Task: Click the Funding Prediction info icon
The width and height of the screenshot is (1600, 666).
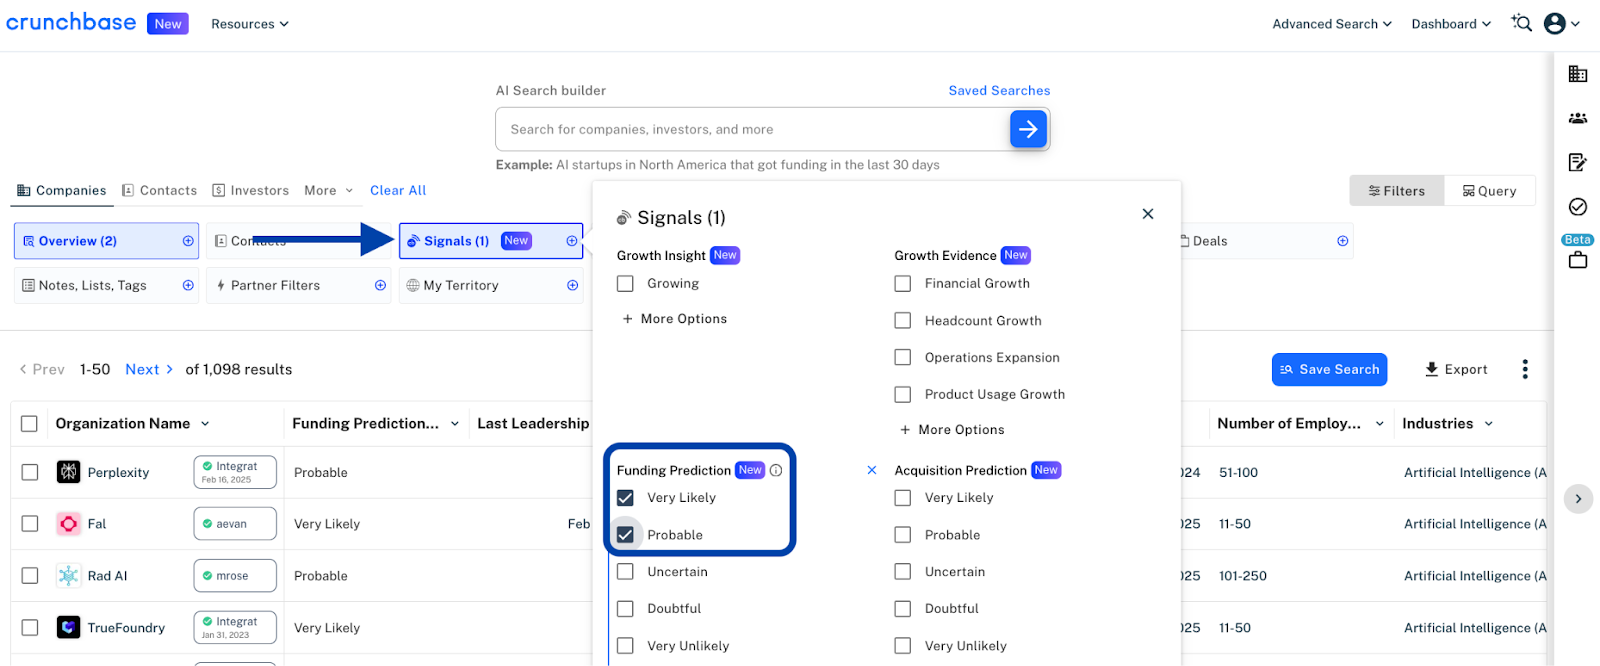Action: (776, 470)
